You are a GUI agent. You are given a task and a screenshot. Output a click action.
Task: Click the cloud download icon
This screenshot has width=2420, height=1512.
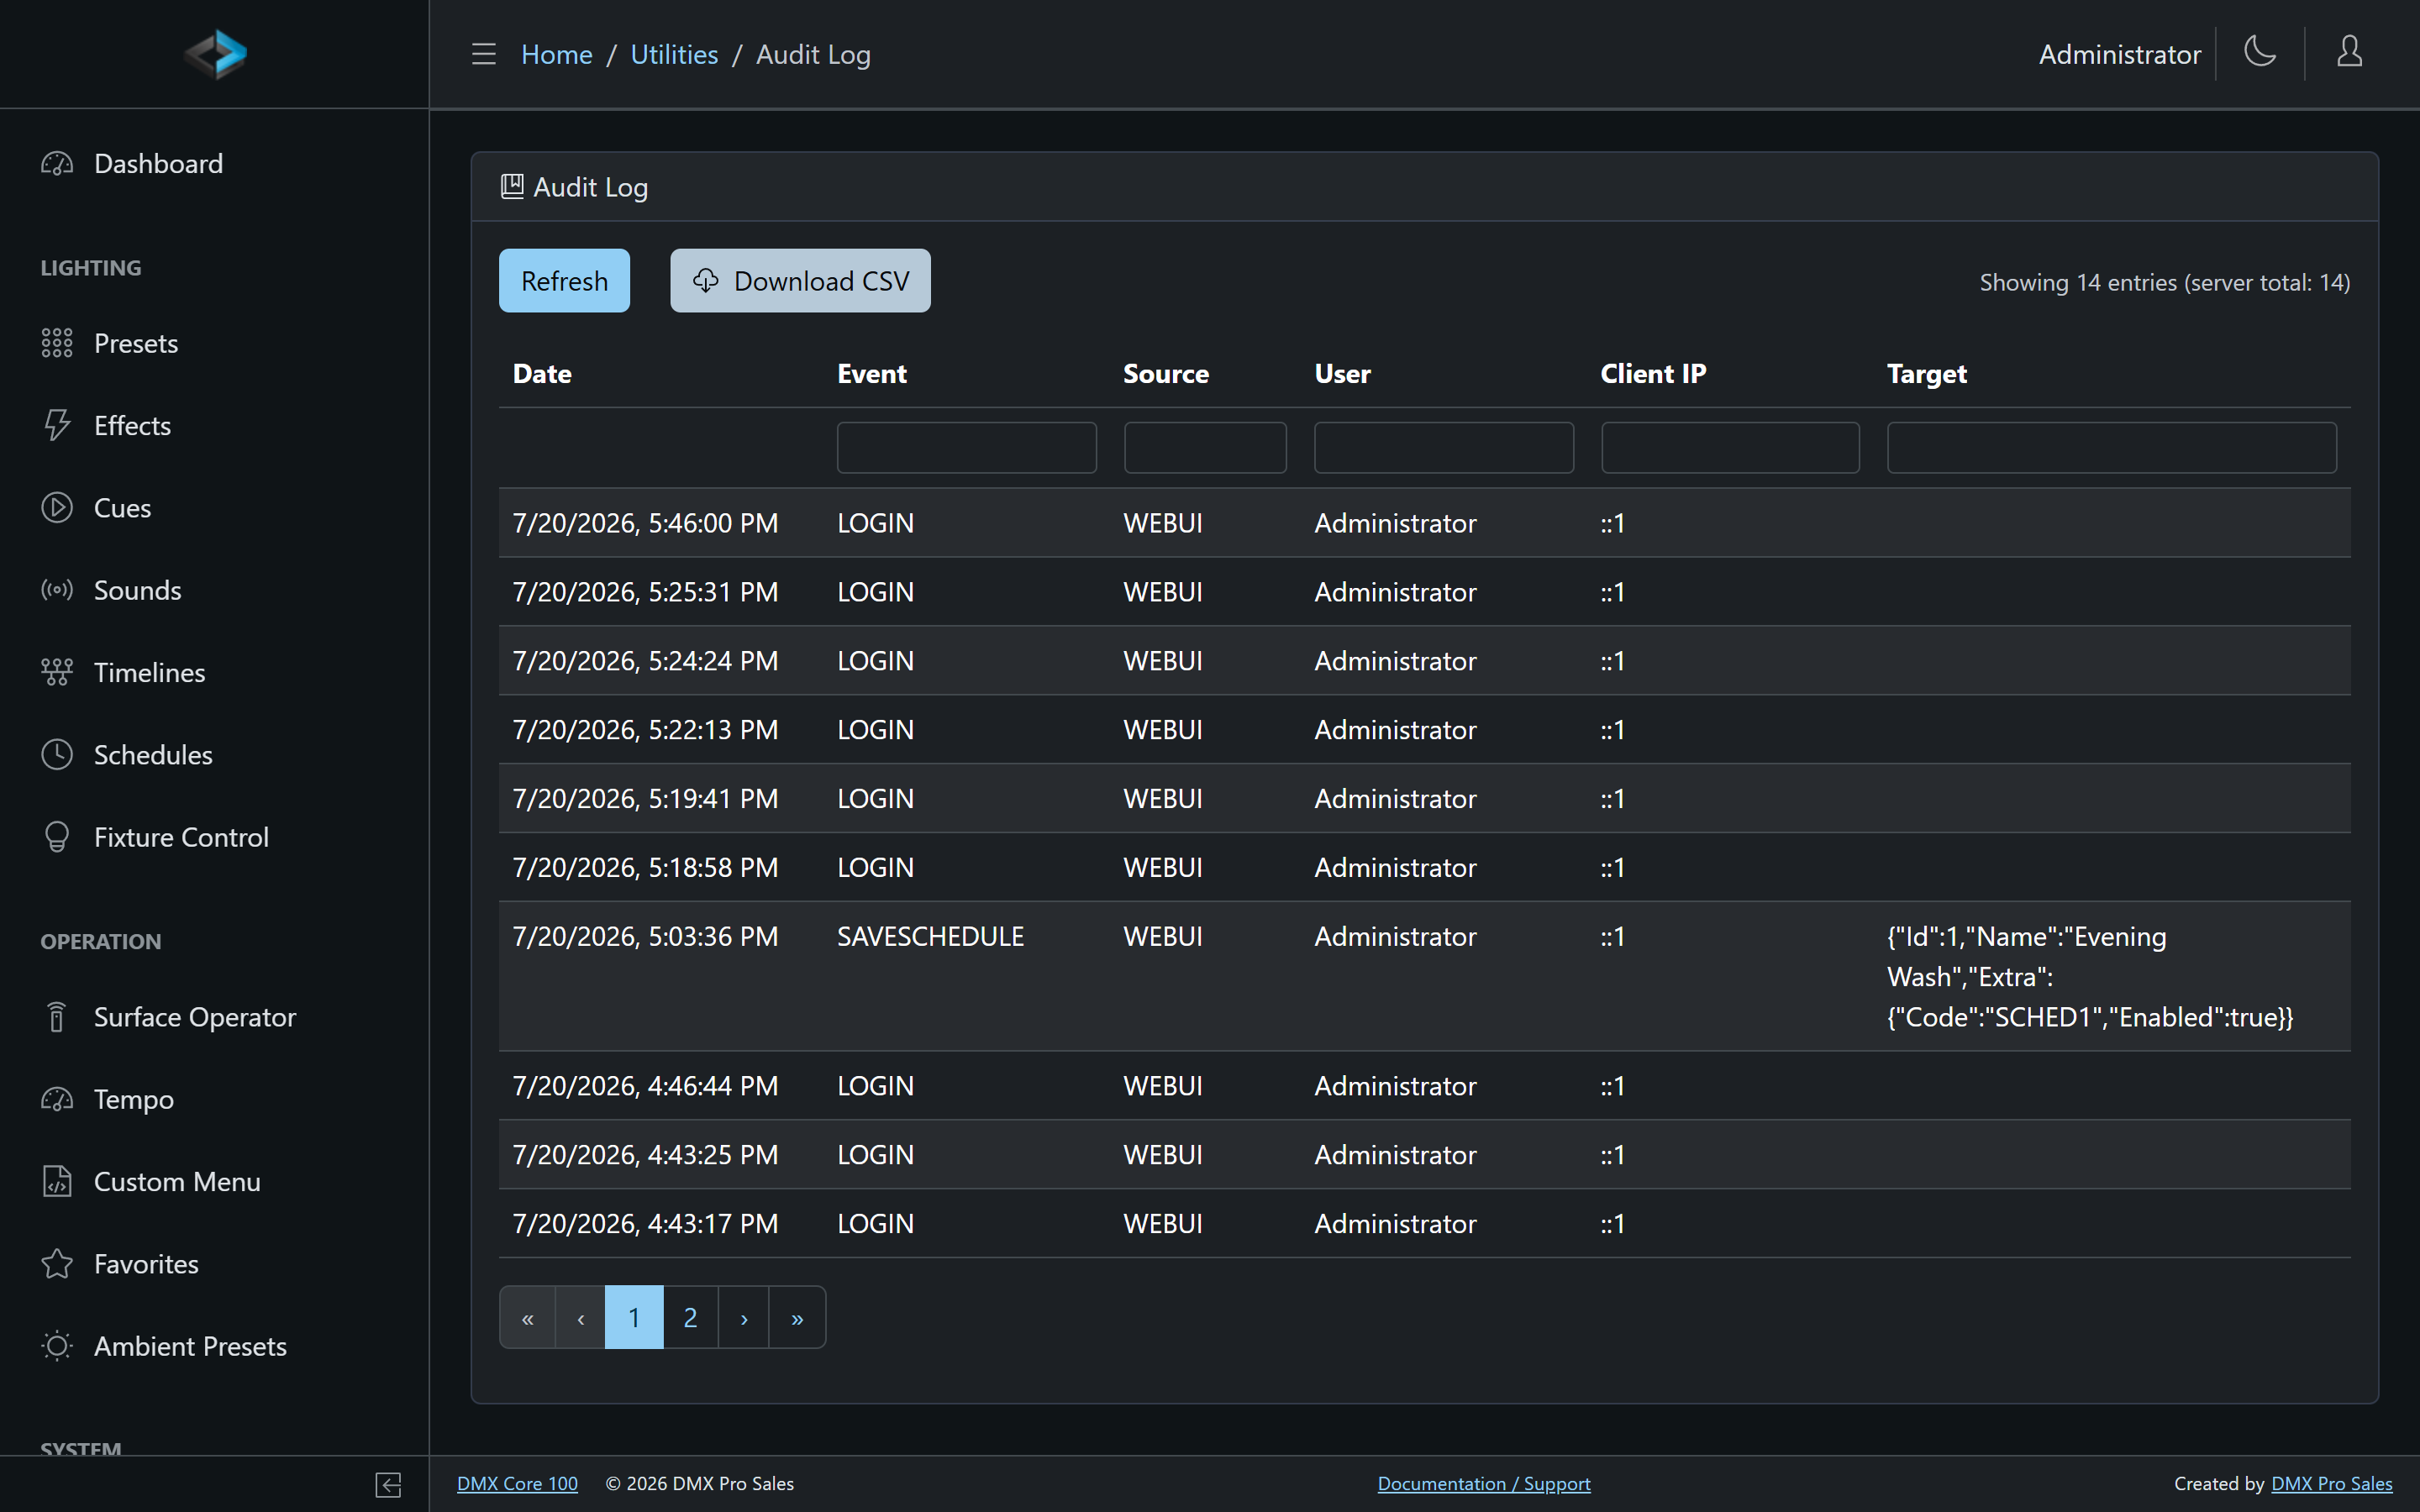coord(706,281)
